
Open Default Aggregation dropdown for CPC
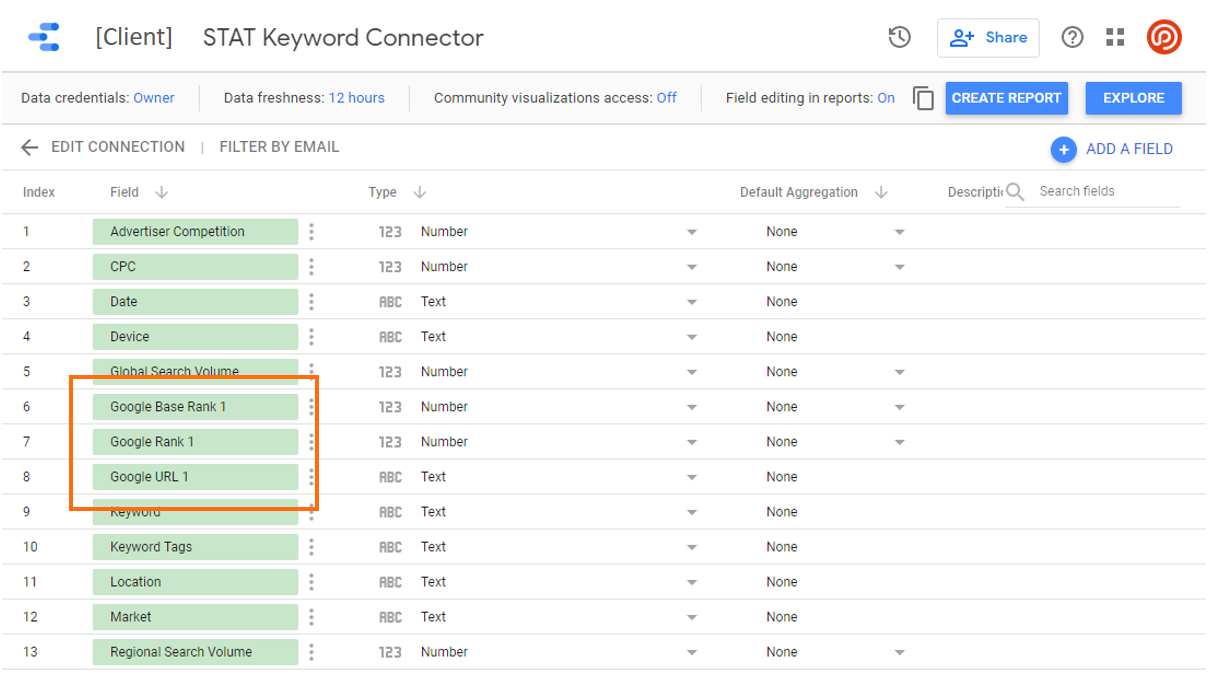899,267
